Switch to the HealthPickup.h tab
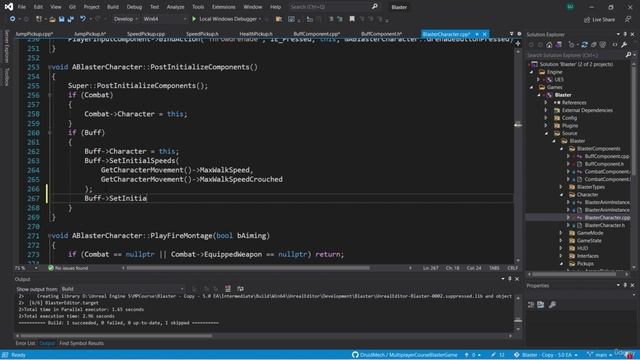 256,34
